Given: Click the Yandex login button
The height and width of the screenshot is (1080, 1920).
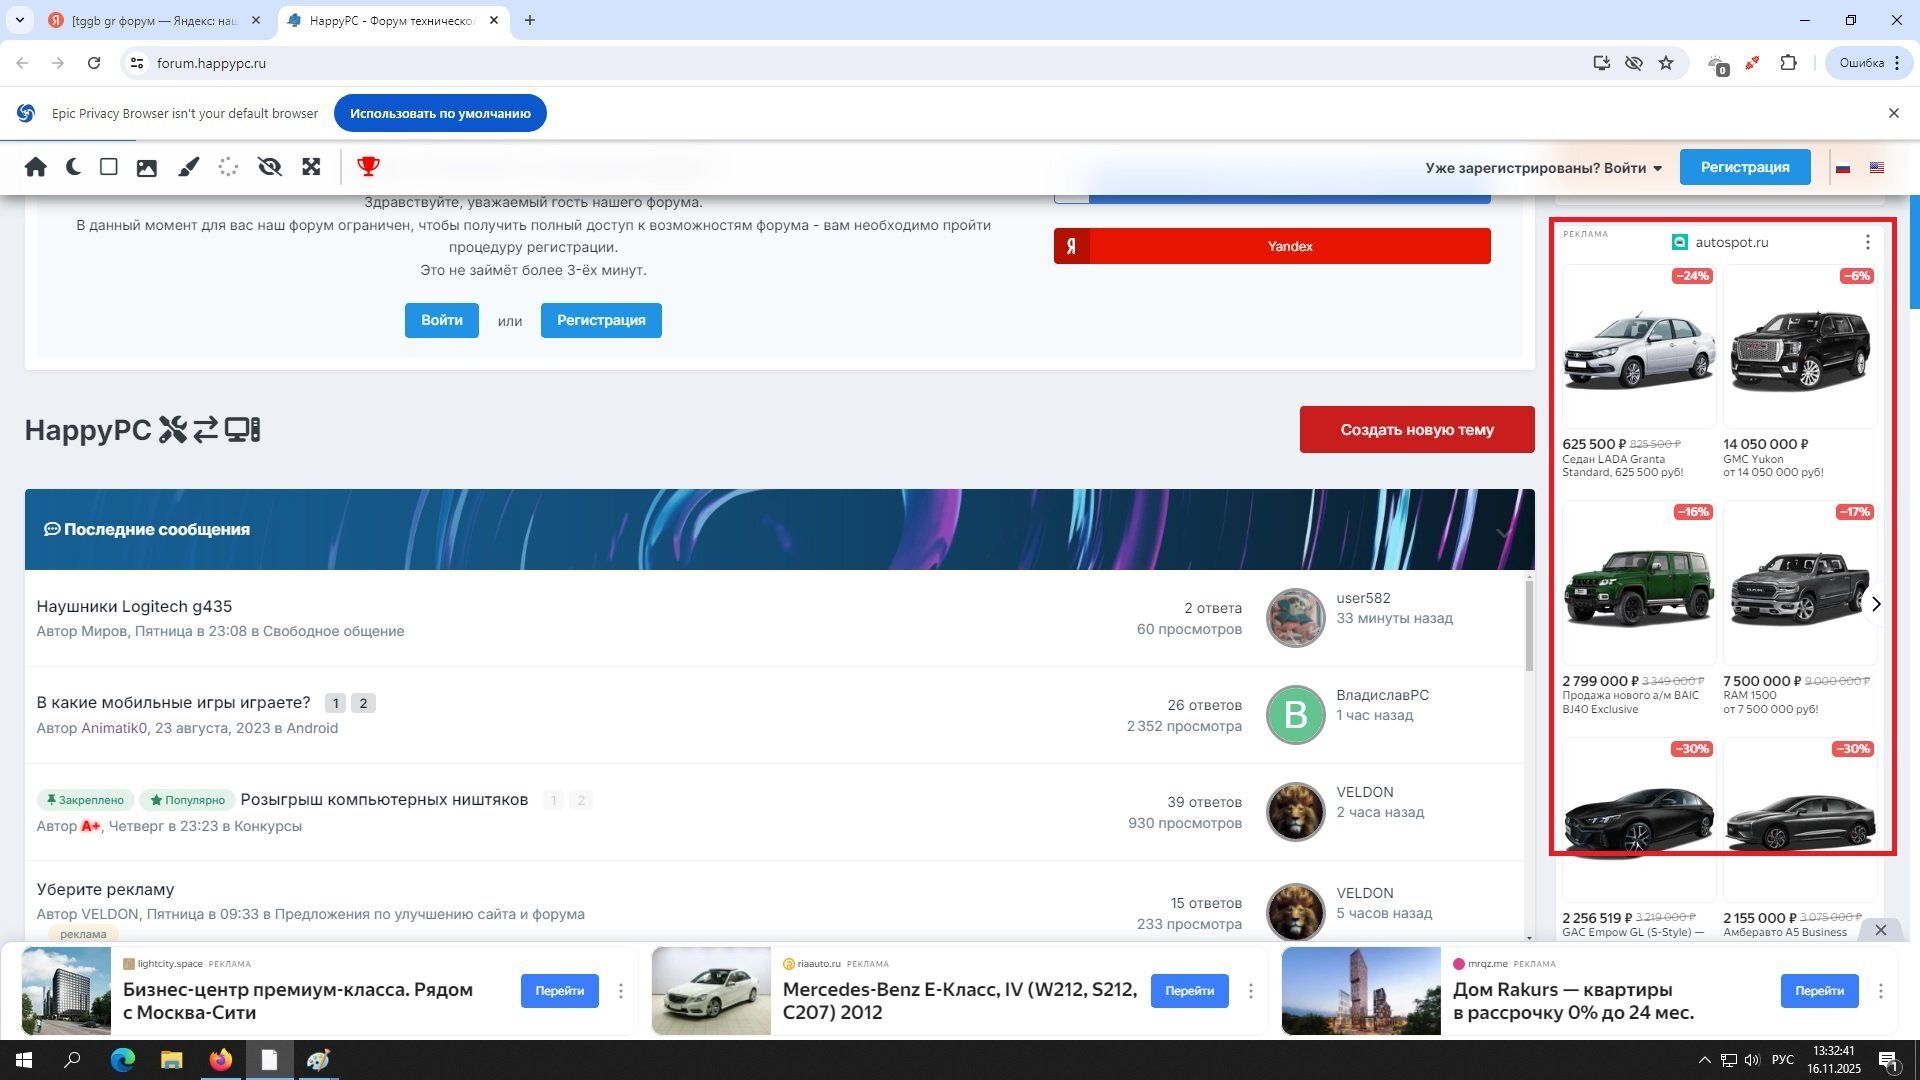Looking at the screenshot, I should [1272, 246].
